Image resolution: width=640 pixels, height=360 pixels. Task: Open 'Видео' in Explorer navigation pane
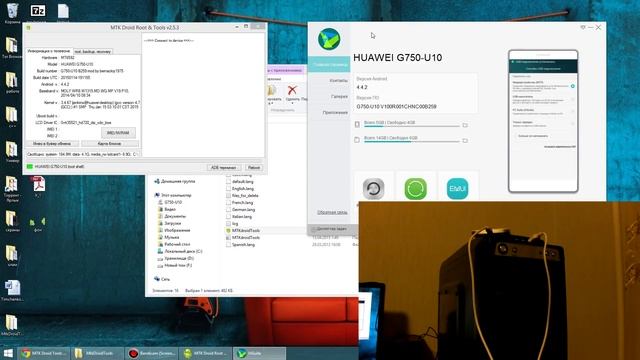pyautogui.click(x=167, y=209)
